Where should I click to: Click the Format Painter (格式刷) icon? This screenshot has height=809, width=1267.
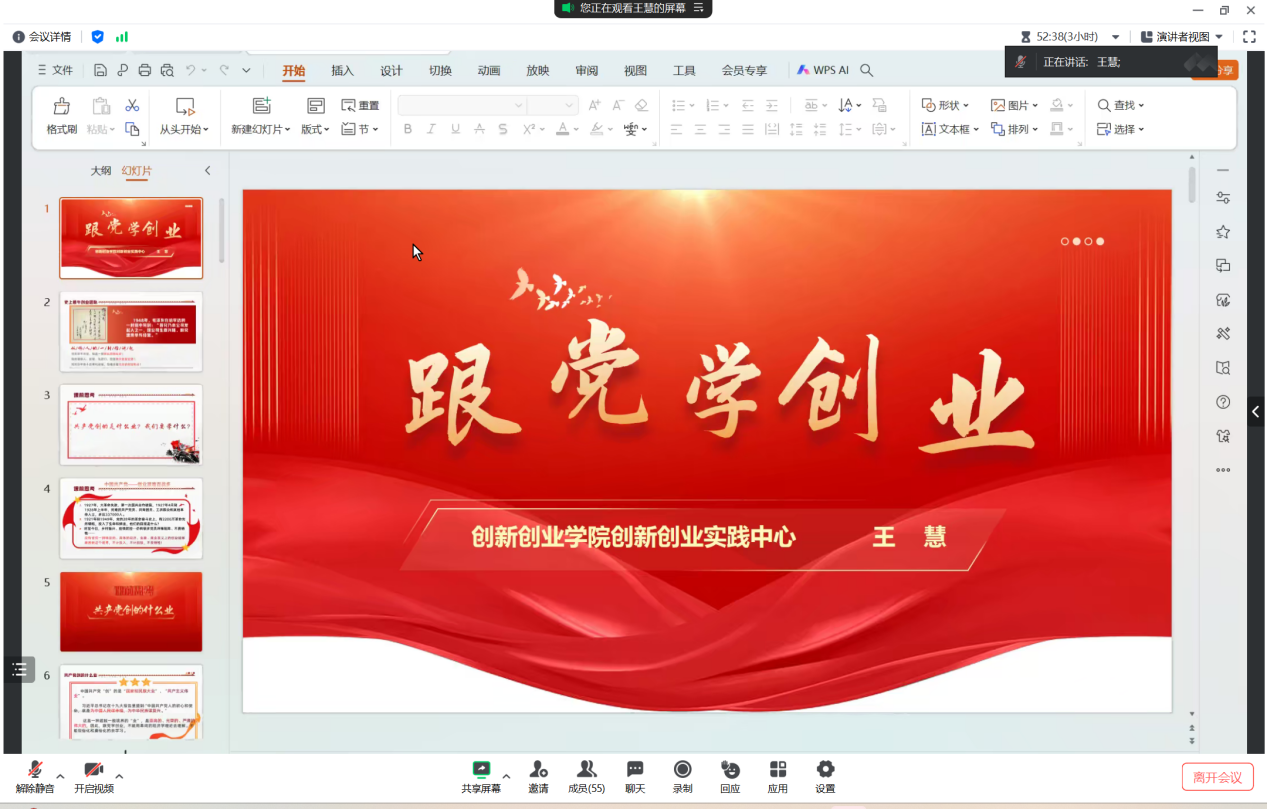61,106
